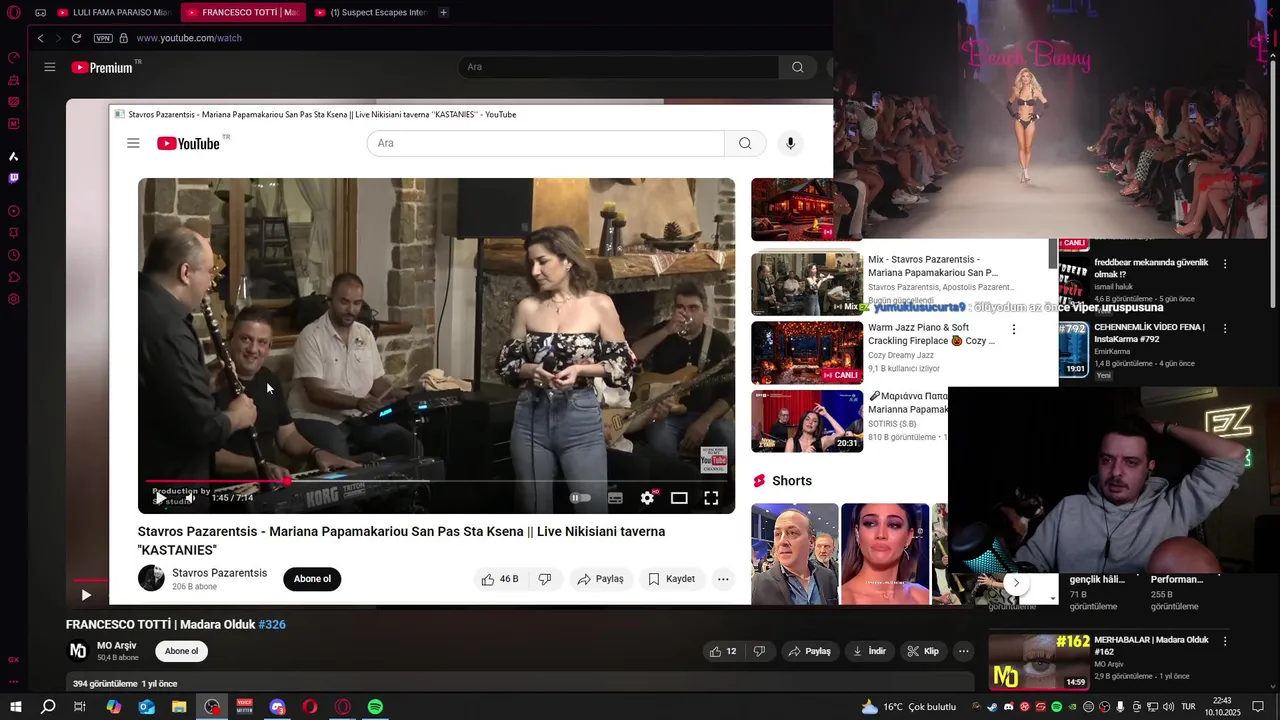1280x720 pixels.
Task: Dislike the FRANCESCO TOTTI video
Action: coord(759,651)
